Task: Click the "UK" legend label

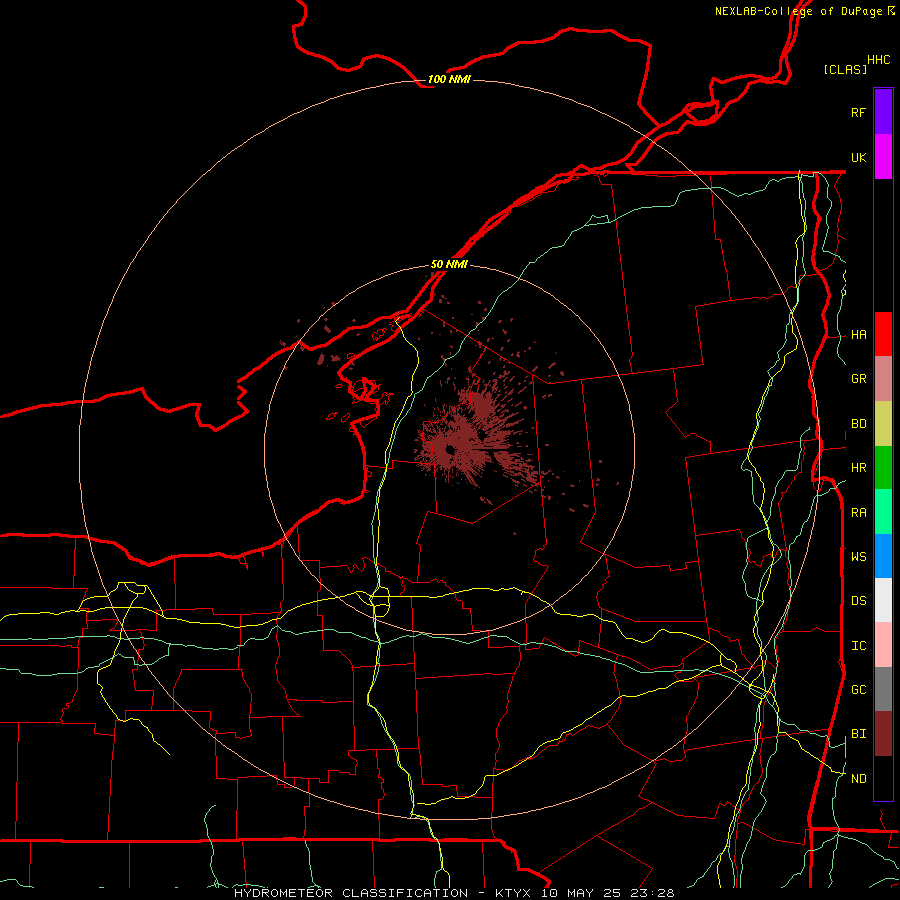Action: coord(859,157)
